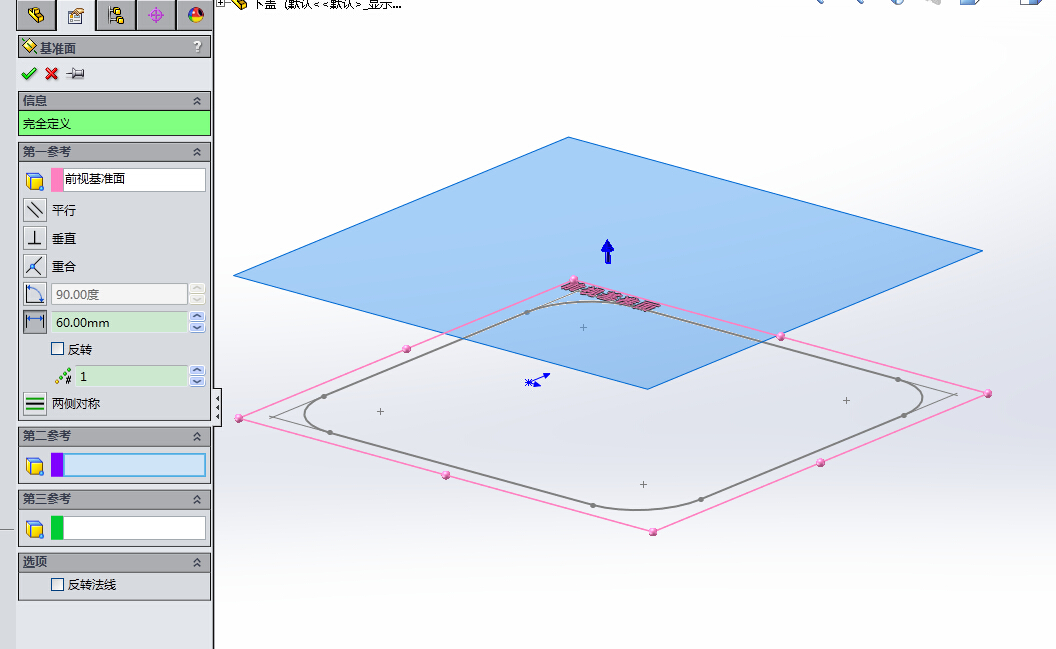Click the number of planes icon

pos(63,376)
